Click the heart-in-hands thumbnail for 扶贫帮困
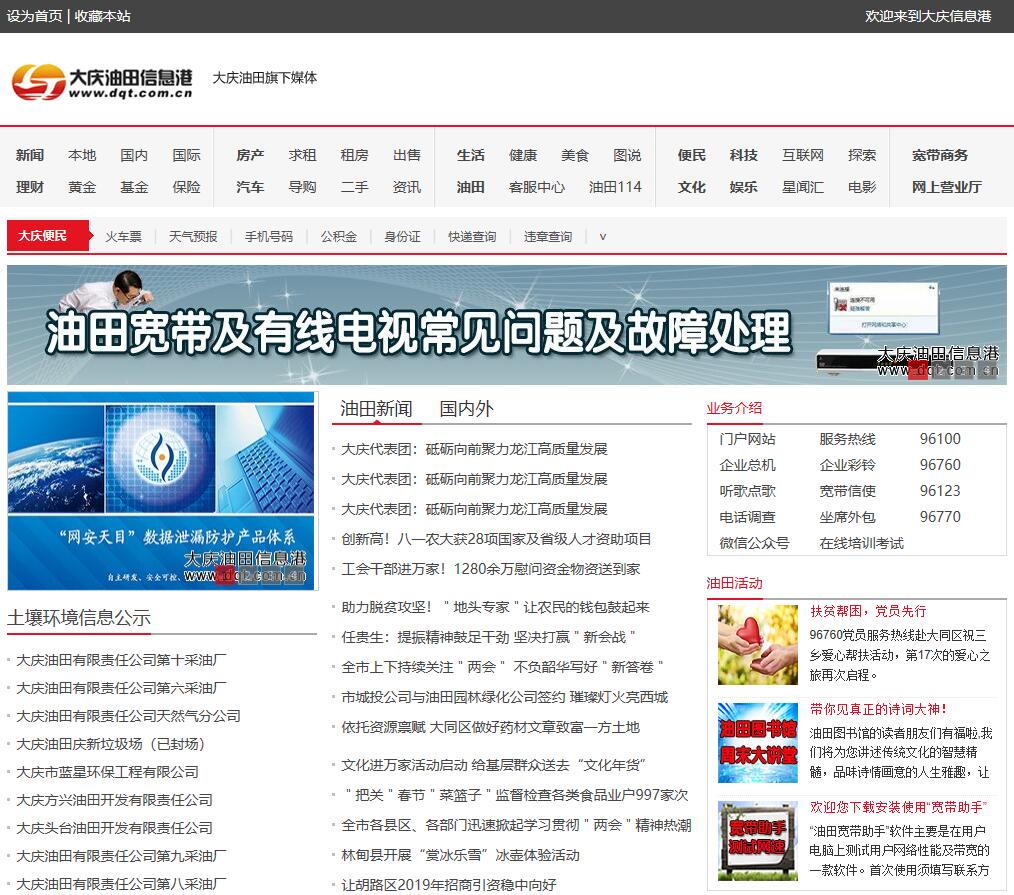This screenshot has height=895, width=1014. (758, 645)
